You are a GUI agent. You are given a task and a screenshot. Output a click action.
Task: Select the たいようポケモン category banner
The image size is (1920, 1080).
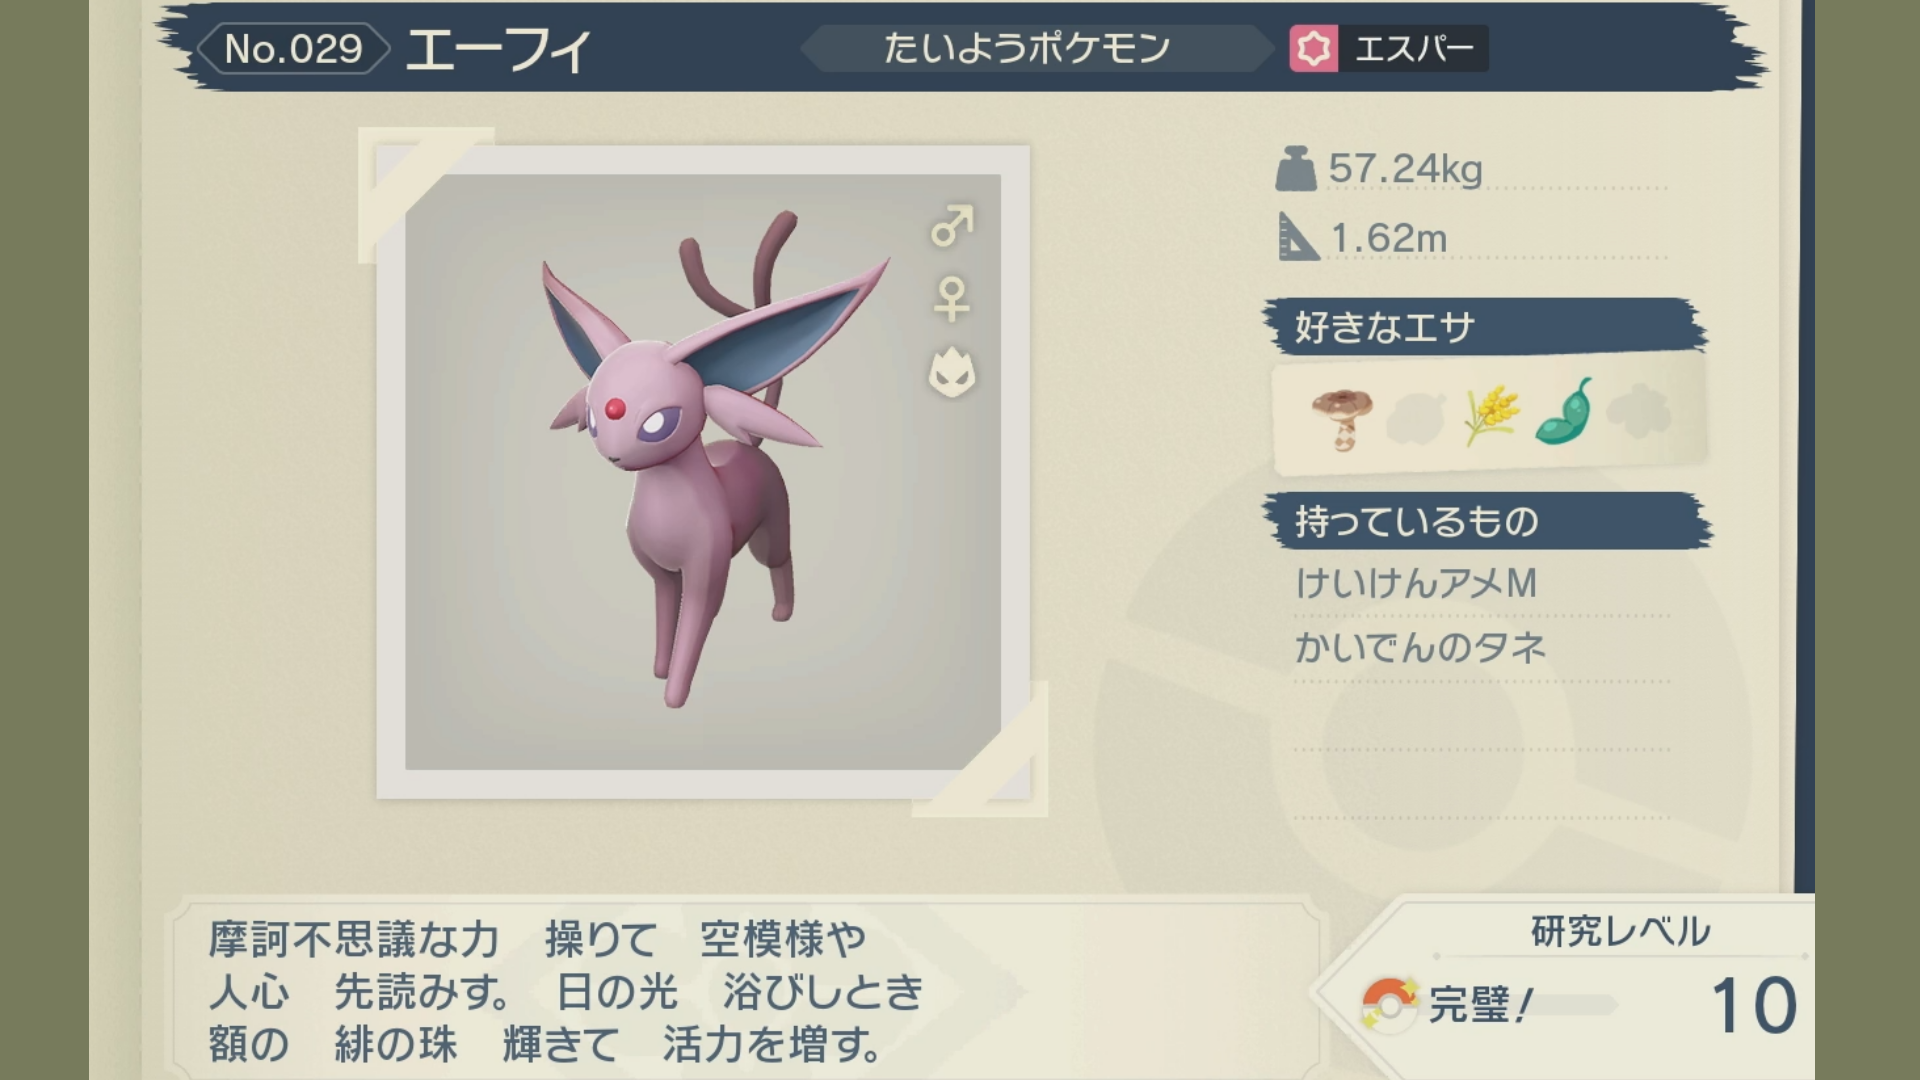click(1027, 48)
